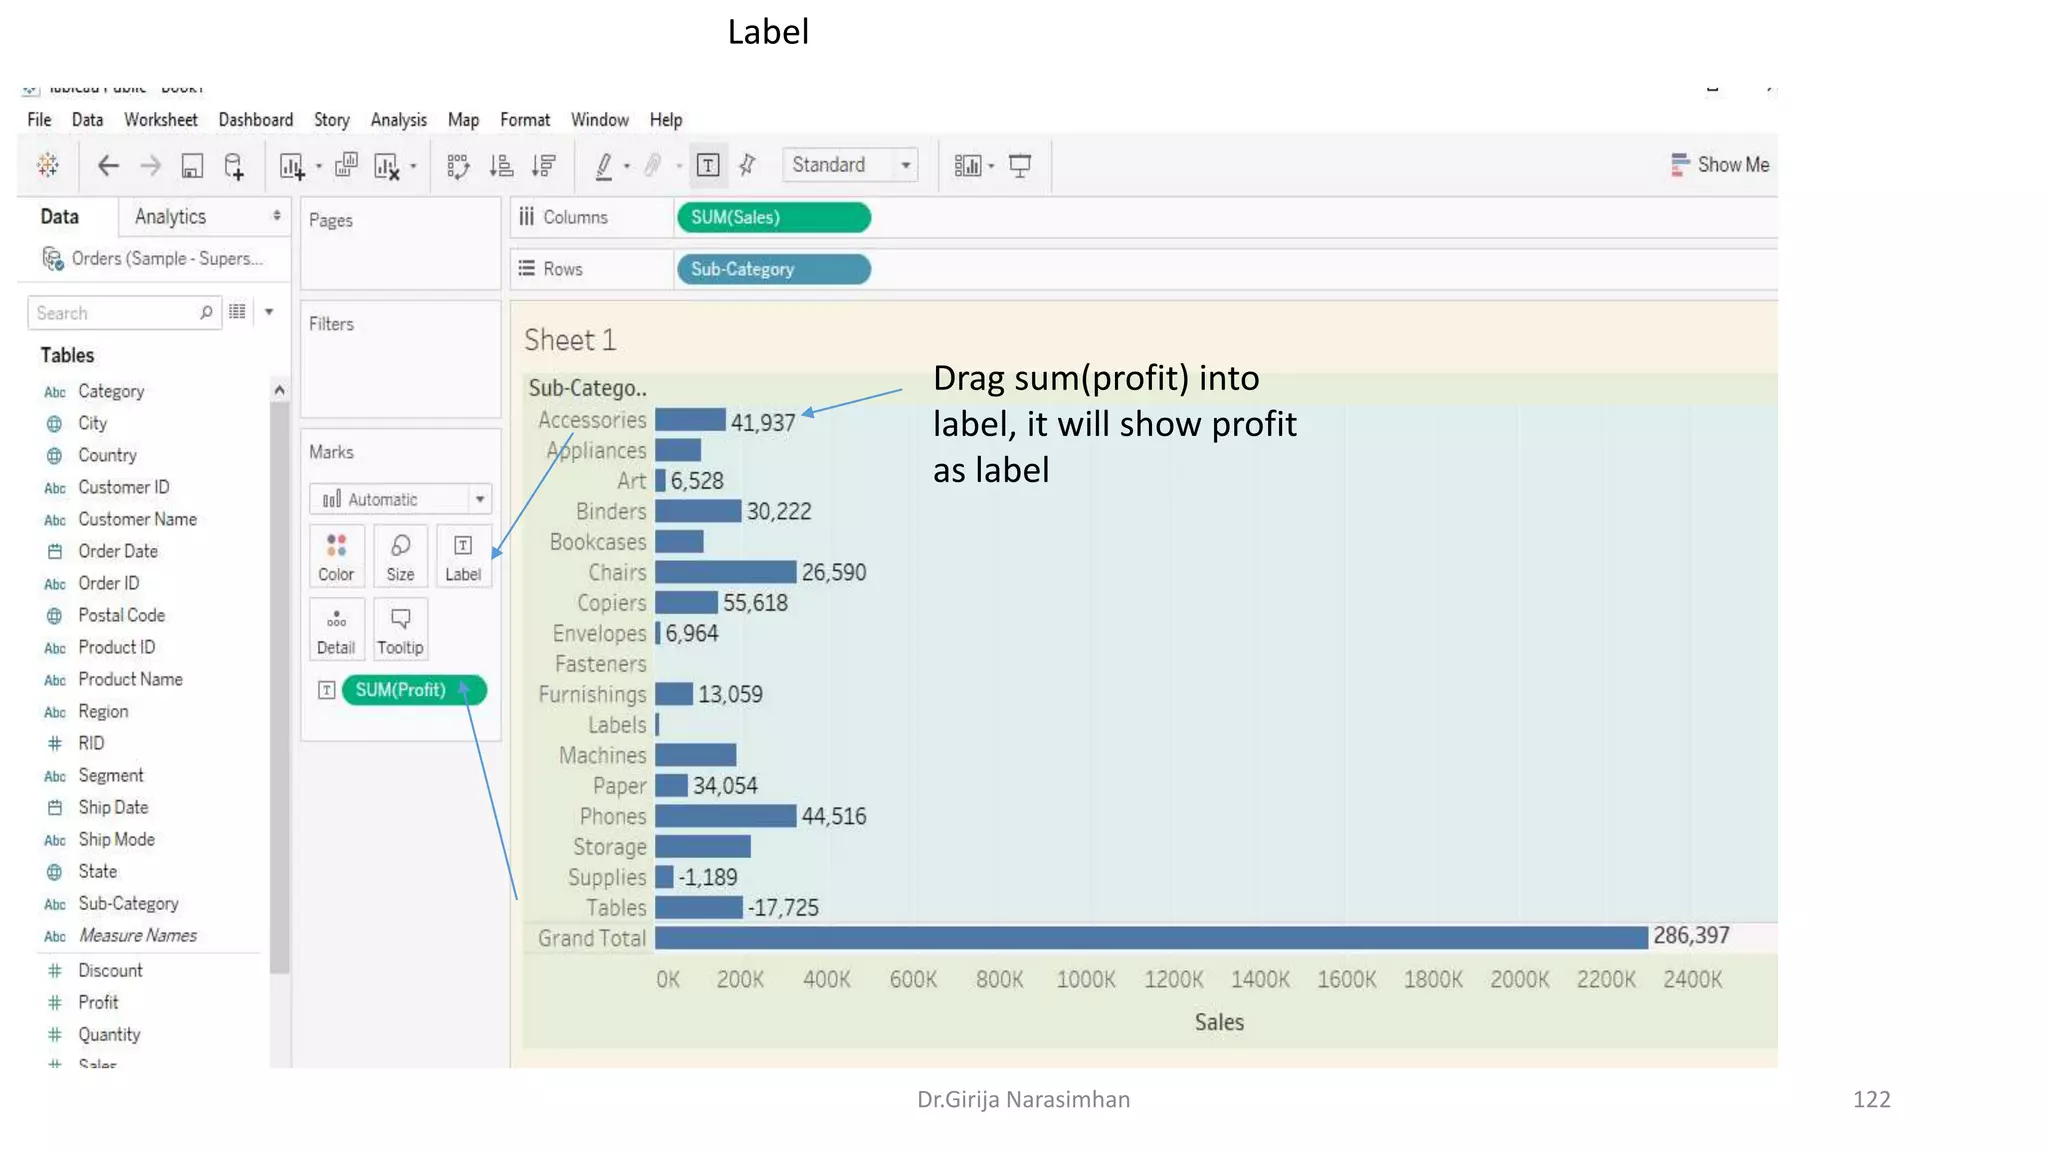Click the Redo forward arrow
2048x1152 pixels.
(150, 165)
